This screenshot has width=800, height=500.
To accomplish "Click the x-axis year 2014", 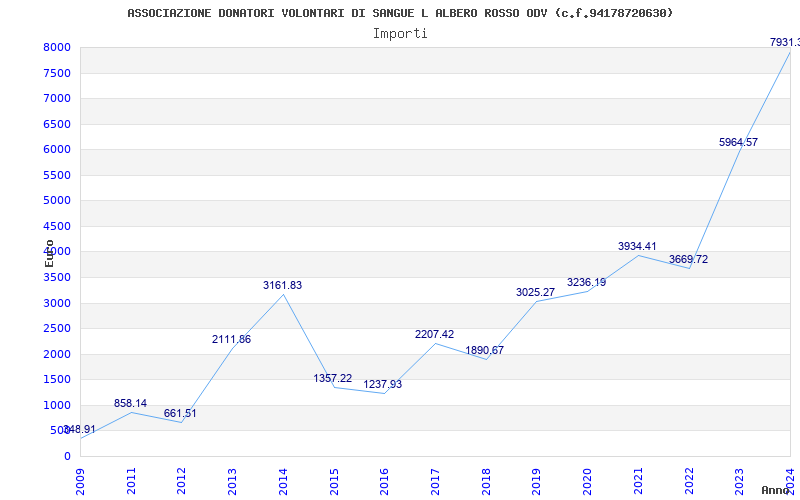I will pyautogui.click(x=283, y=481).
